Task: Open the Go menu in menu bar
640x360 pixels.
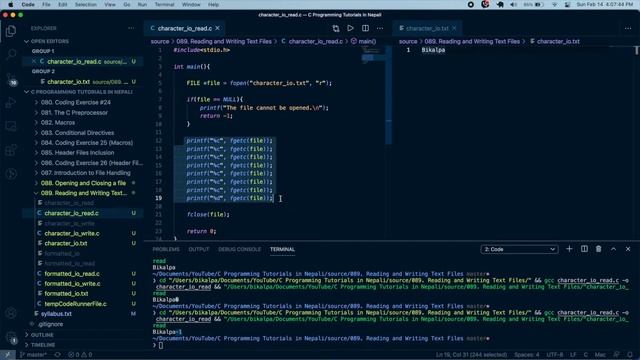Action: [x=127, y=4]
